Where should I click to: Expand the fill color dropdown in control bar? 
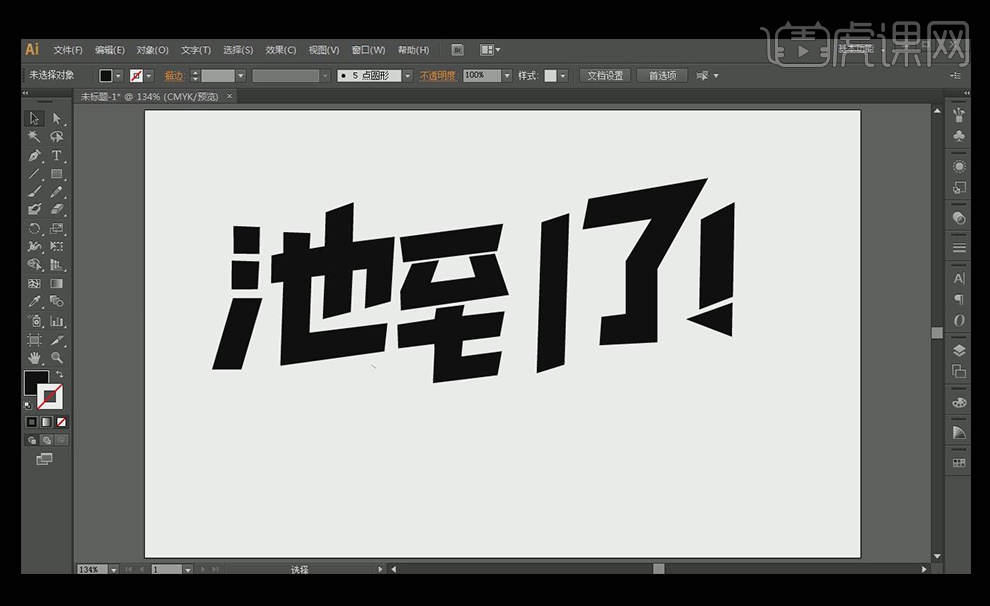(118, 76)
